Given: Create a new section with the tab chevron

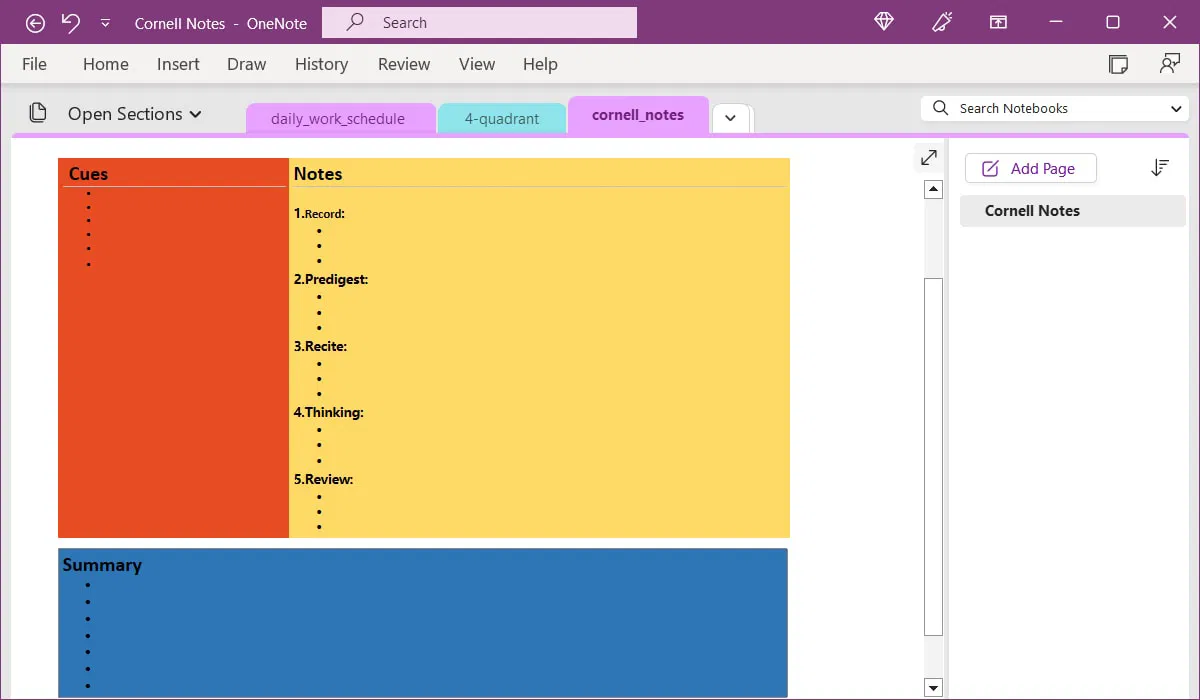Looking at the screenshot, I should click(731, 118).
